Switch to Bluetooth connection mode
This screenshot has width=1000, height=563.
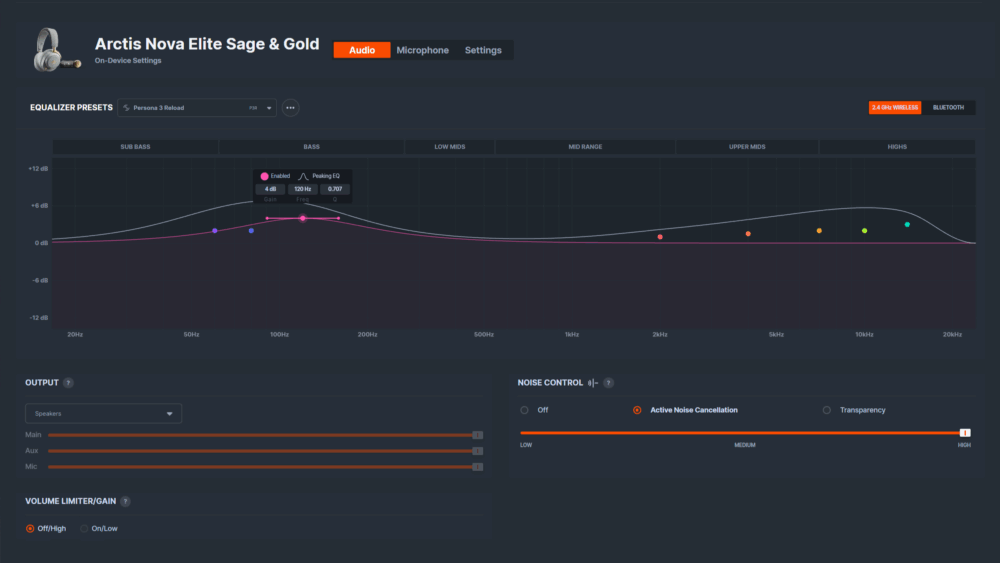coord(948,108)
